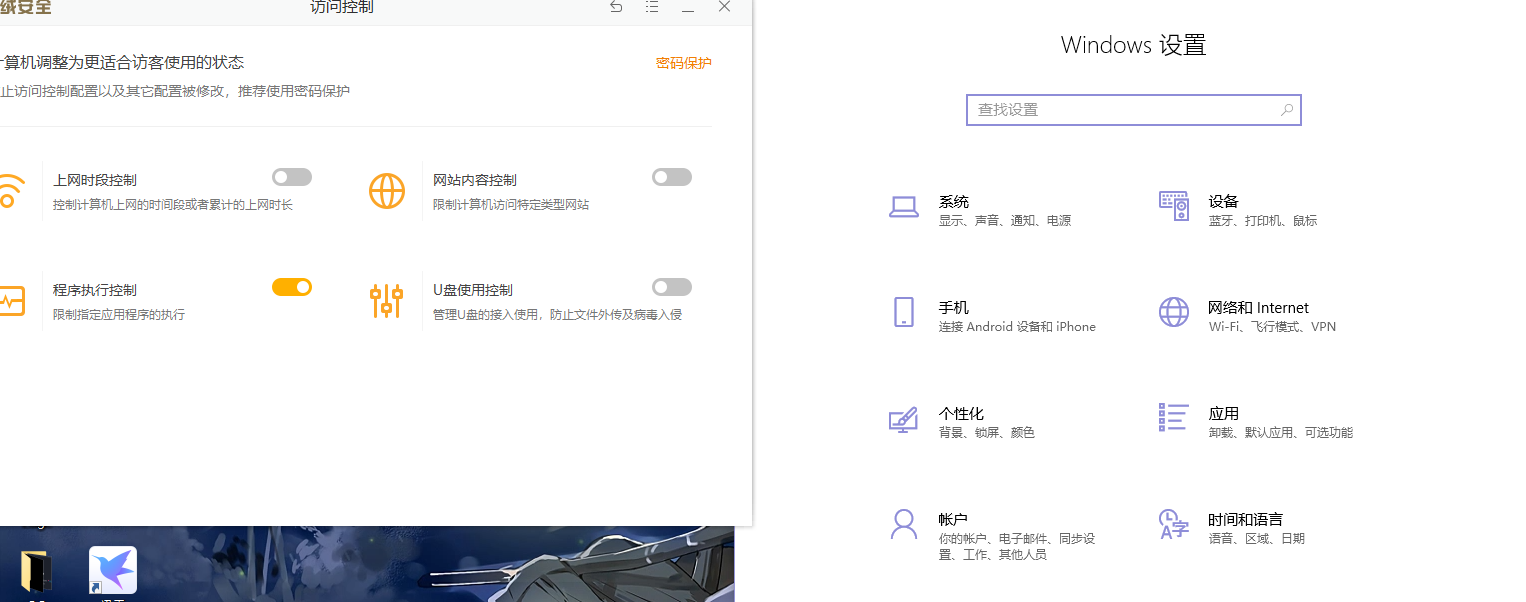This screenshot has width=1526, height=602.
Task: Turn on 网站内容控制
Action: (671, 177)
